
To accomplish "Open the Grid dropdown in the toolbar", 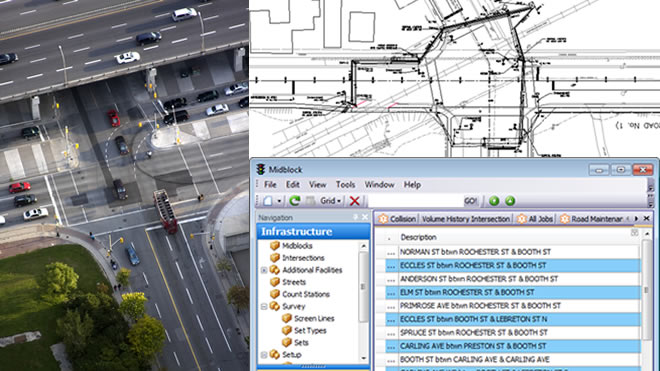I will coord(330,201).
